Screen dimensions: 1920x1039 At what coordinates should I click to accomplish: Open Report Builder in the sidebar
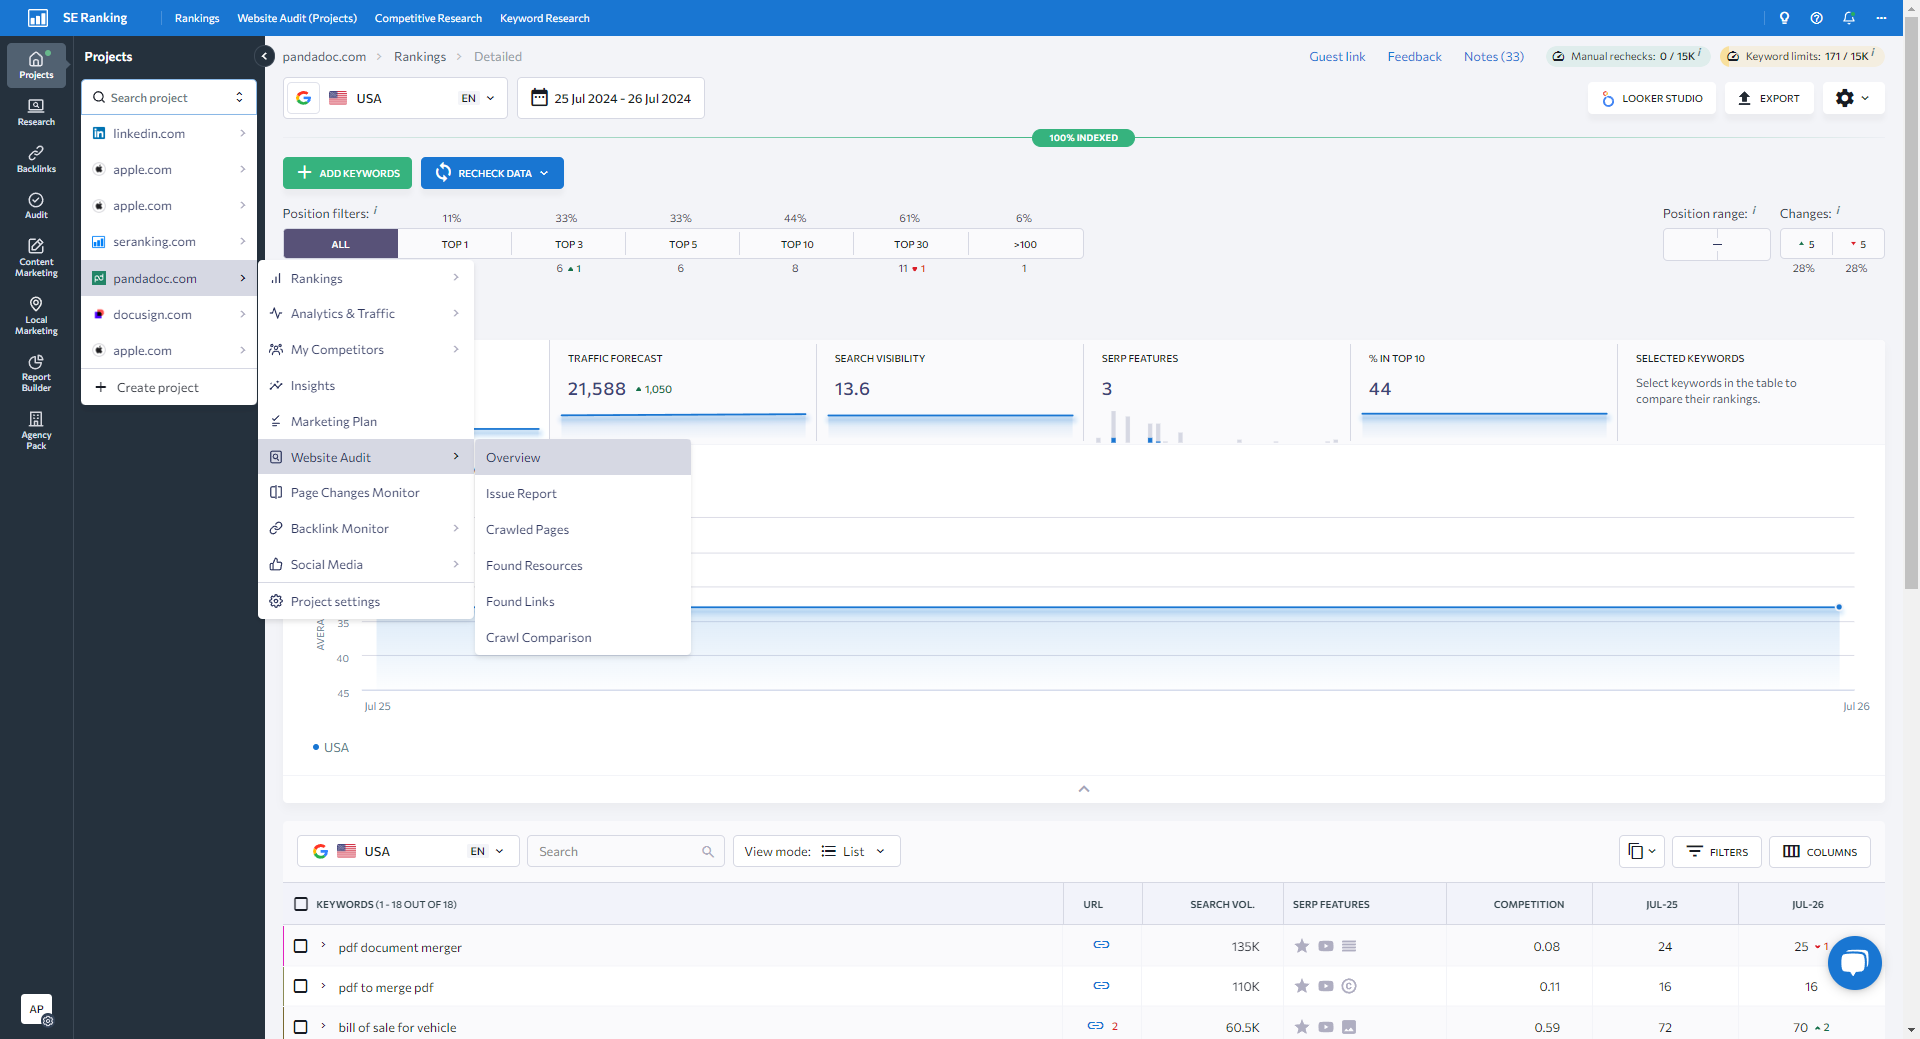[36, 372]
